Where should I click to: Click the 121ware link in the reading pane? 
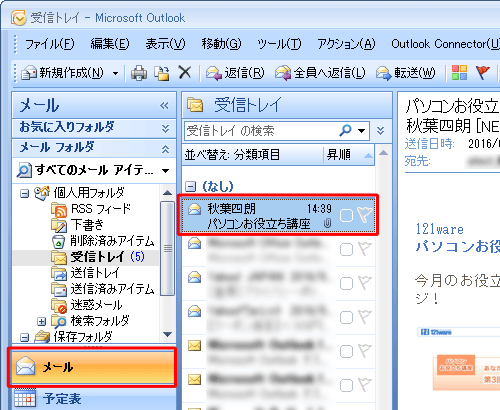point(440,229)
